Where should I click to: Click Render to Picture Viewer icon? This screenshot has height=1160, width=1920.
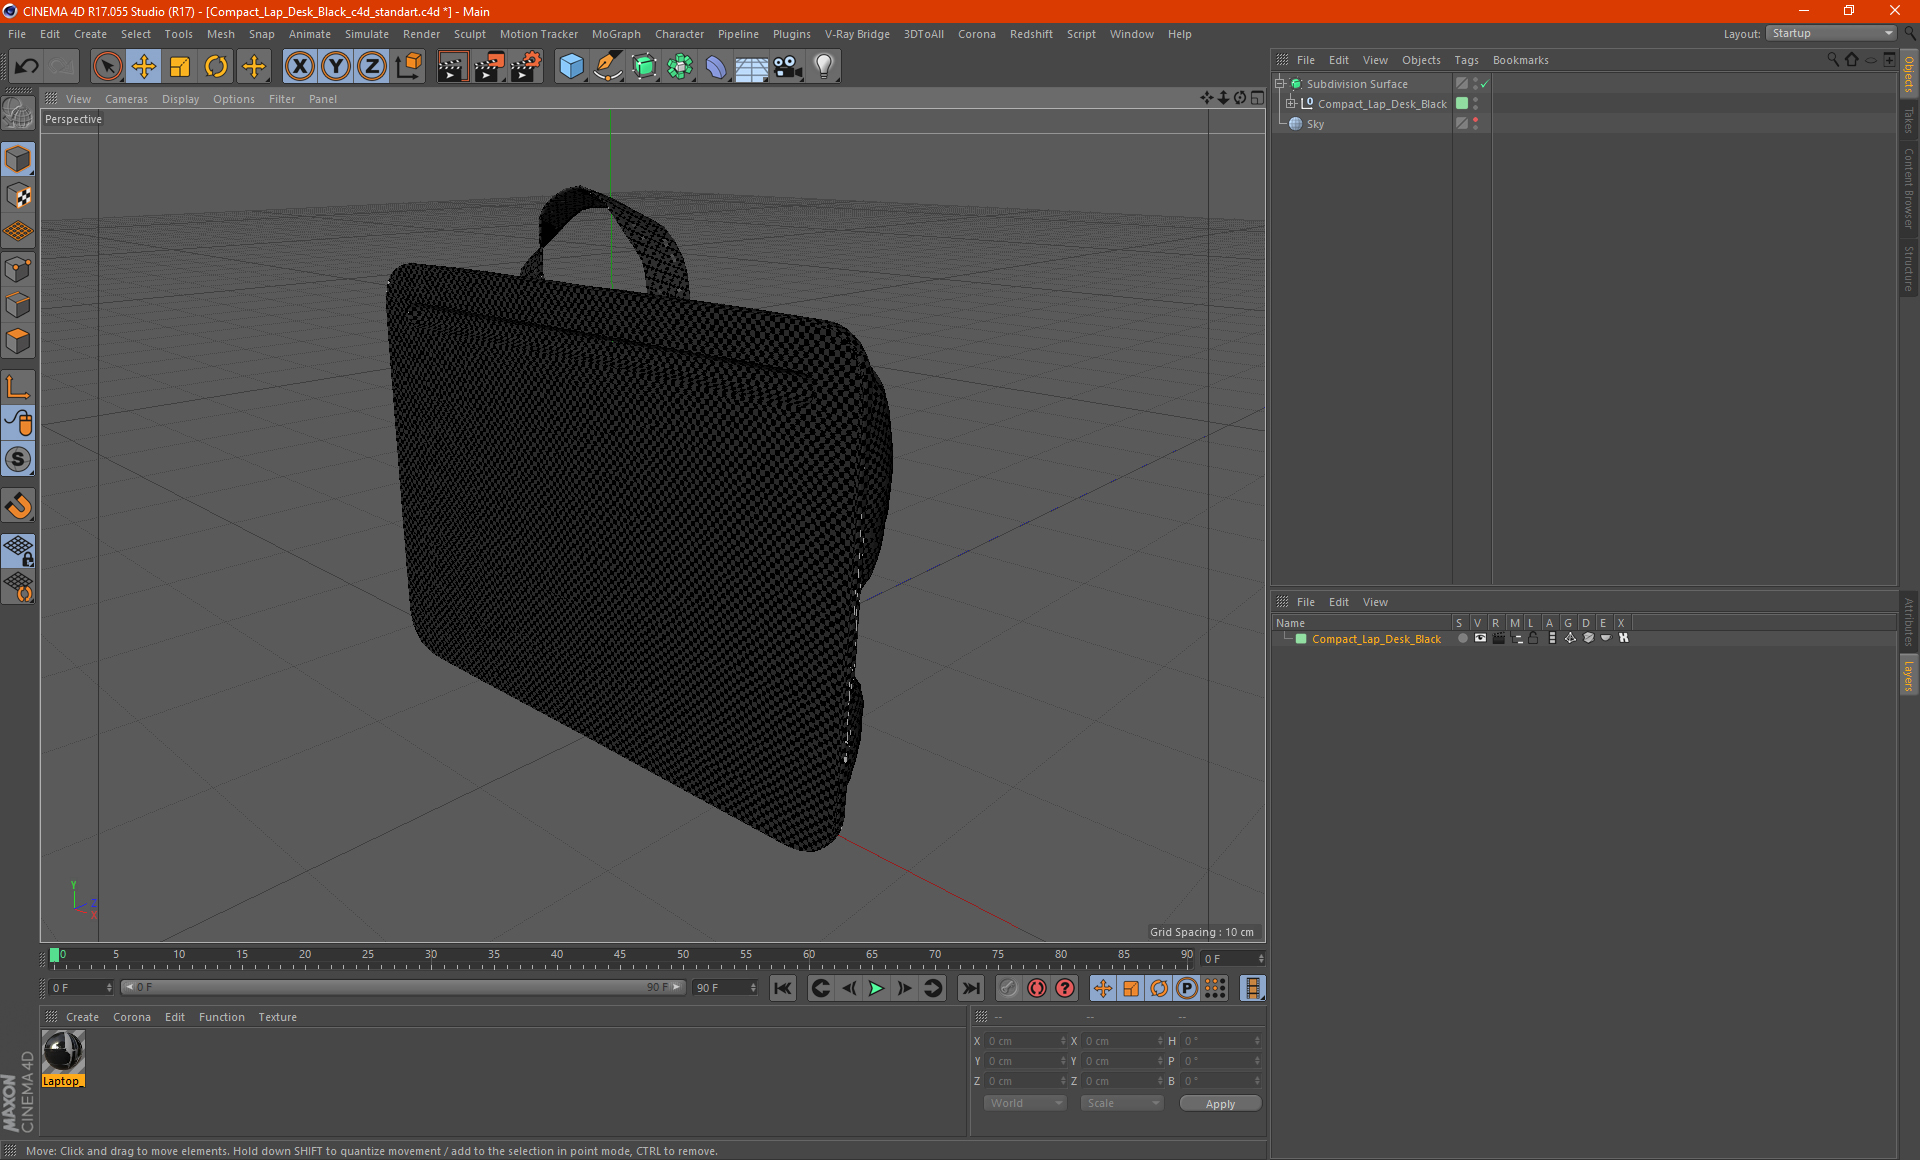(x=489, y=67)
